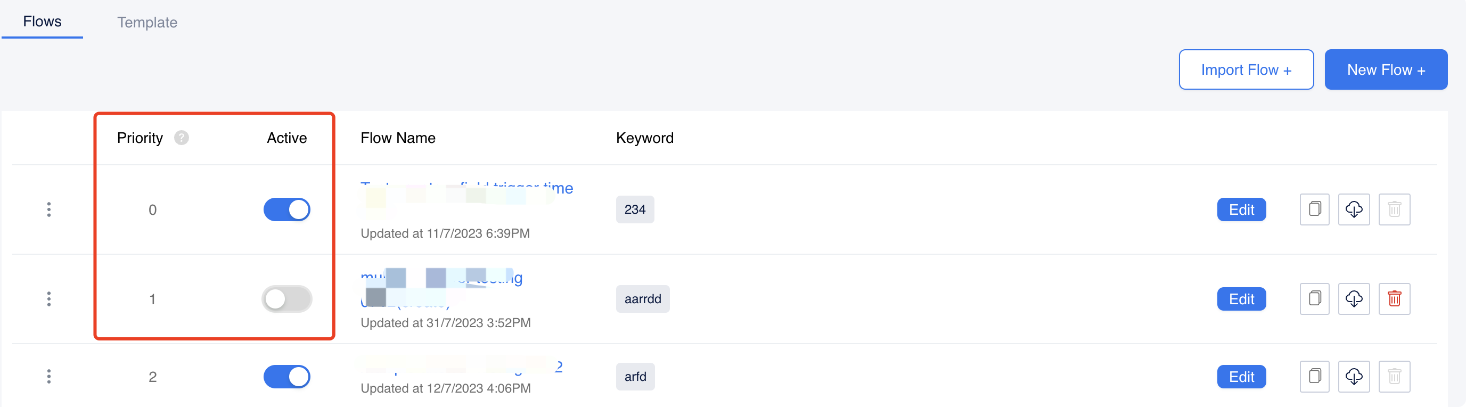1468x410 pixels.
Task: Select the Flows tab
Action: pos(42,21)
